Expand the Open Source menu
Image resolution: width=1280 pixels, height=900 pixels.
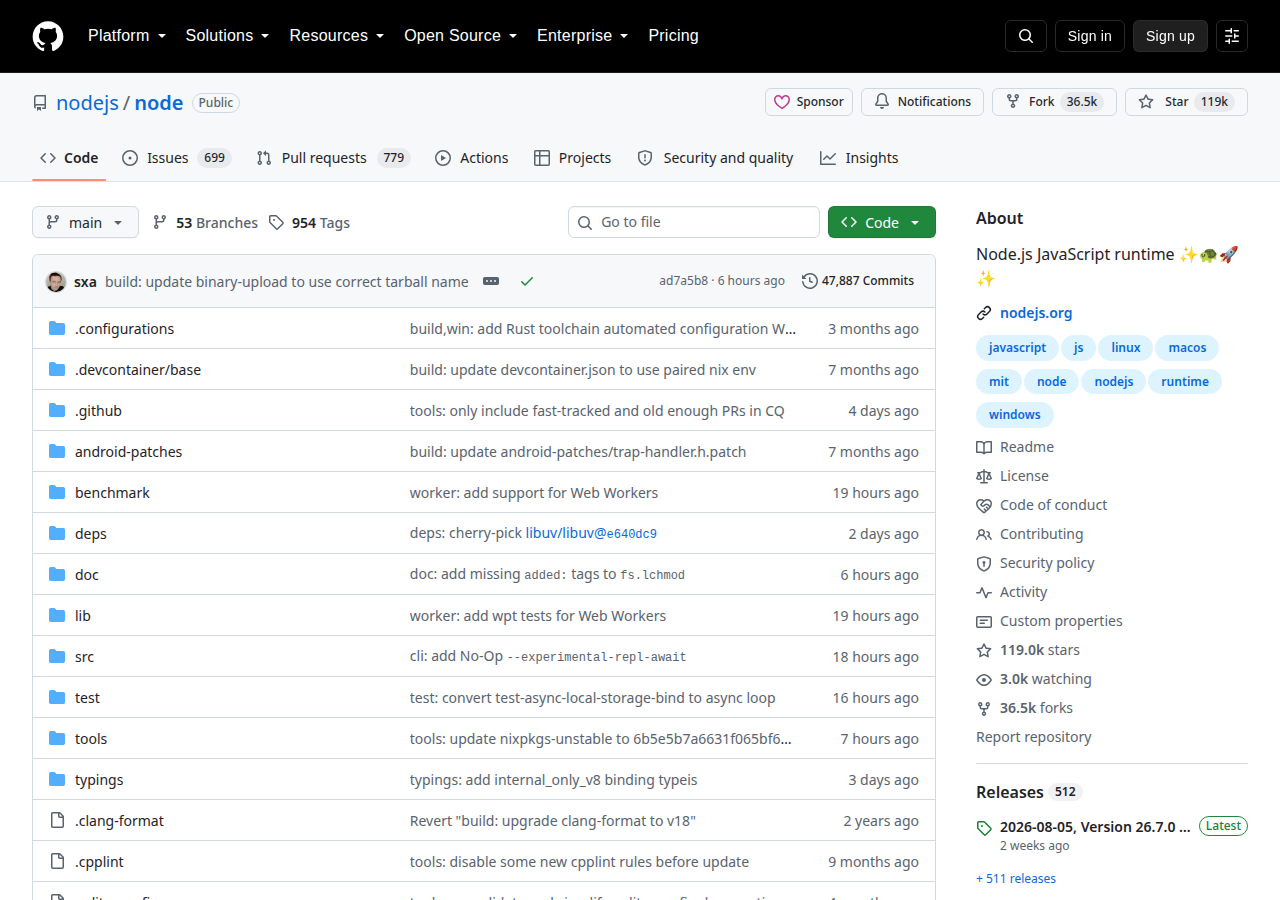[460, 36]
